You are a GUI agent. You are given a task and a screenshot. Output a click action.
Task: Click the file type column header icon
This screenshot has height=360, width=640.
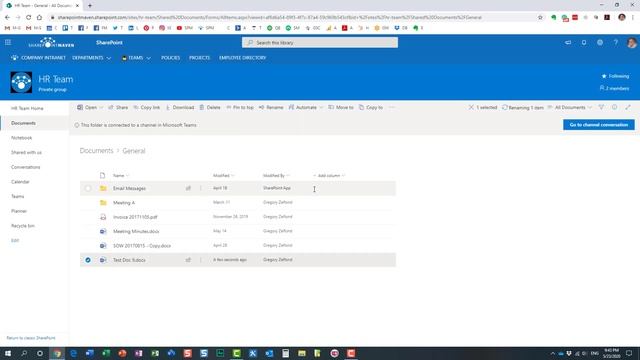(102, 176)
